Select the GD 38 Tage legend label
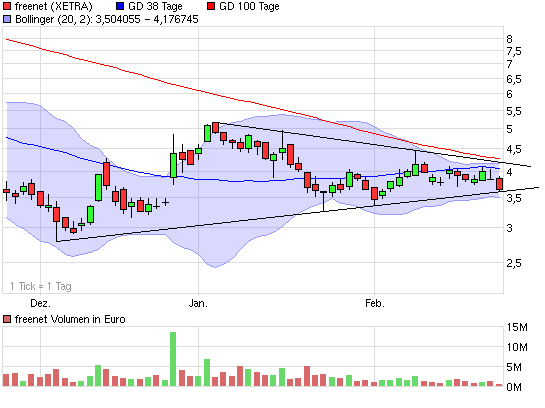Viewport: 545px width, 408px height. pyautogui.click(x=155, y=6)
